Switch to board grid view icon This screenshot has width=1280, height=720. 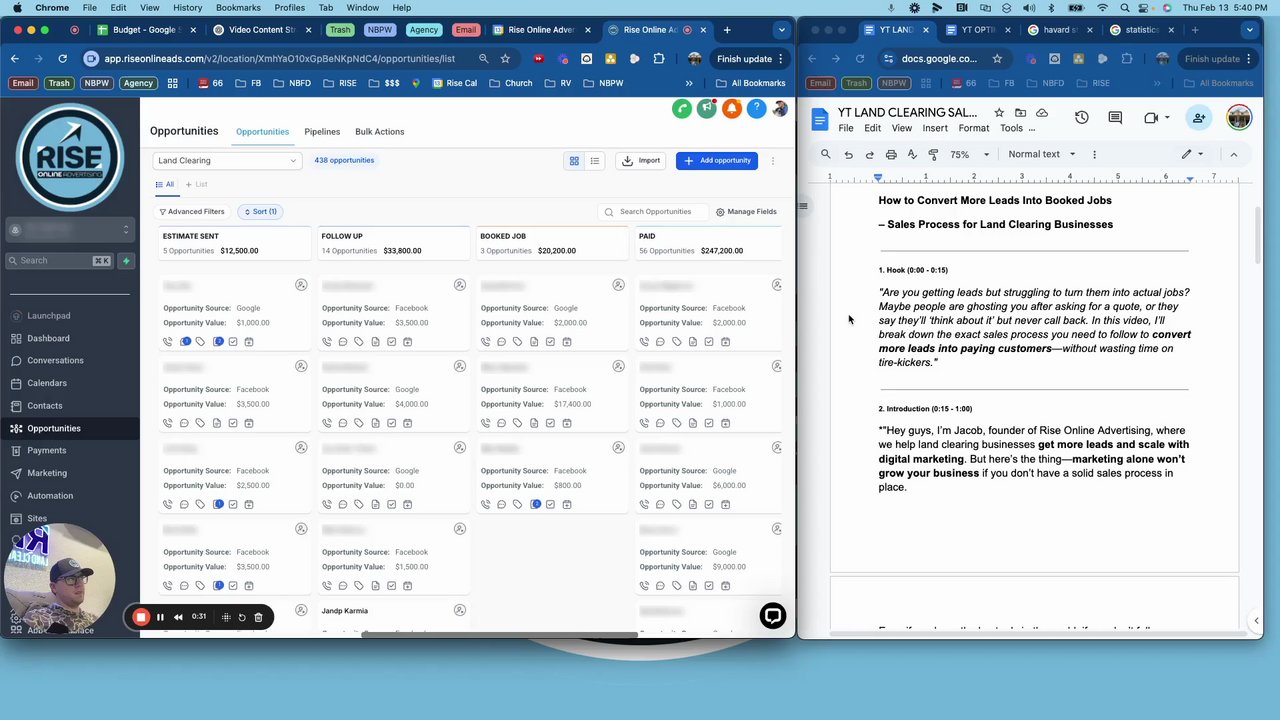(574, 161)
